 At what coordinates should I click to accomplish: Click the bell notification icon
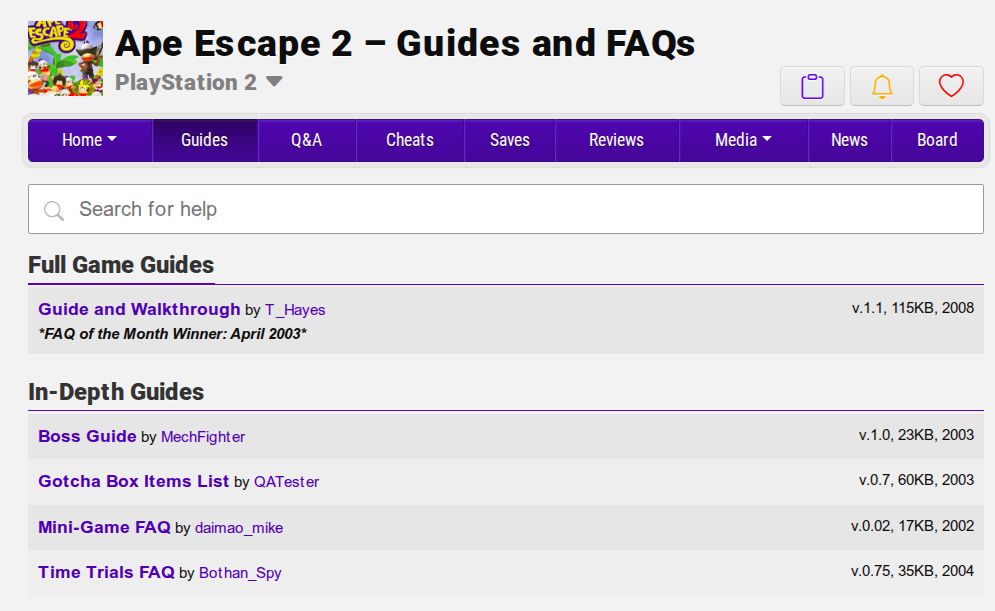click(x=882, y=86)
